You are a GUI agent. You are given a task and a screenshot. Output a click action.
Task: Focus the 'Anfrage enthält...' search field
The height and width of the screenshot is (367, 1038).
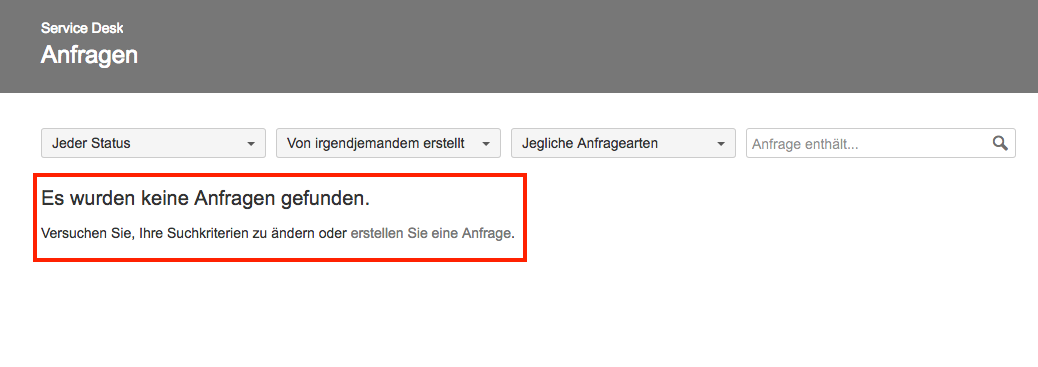coord(880,143)
